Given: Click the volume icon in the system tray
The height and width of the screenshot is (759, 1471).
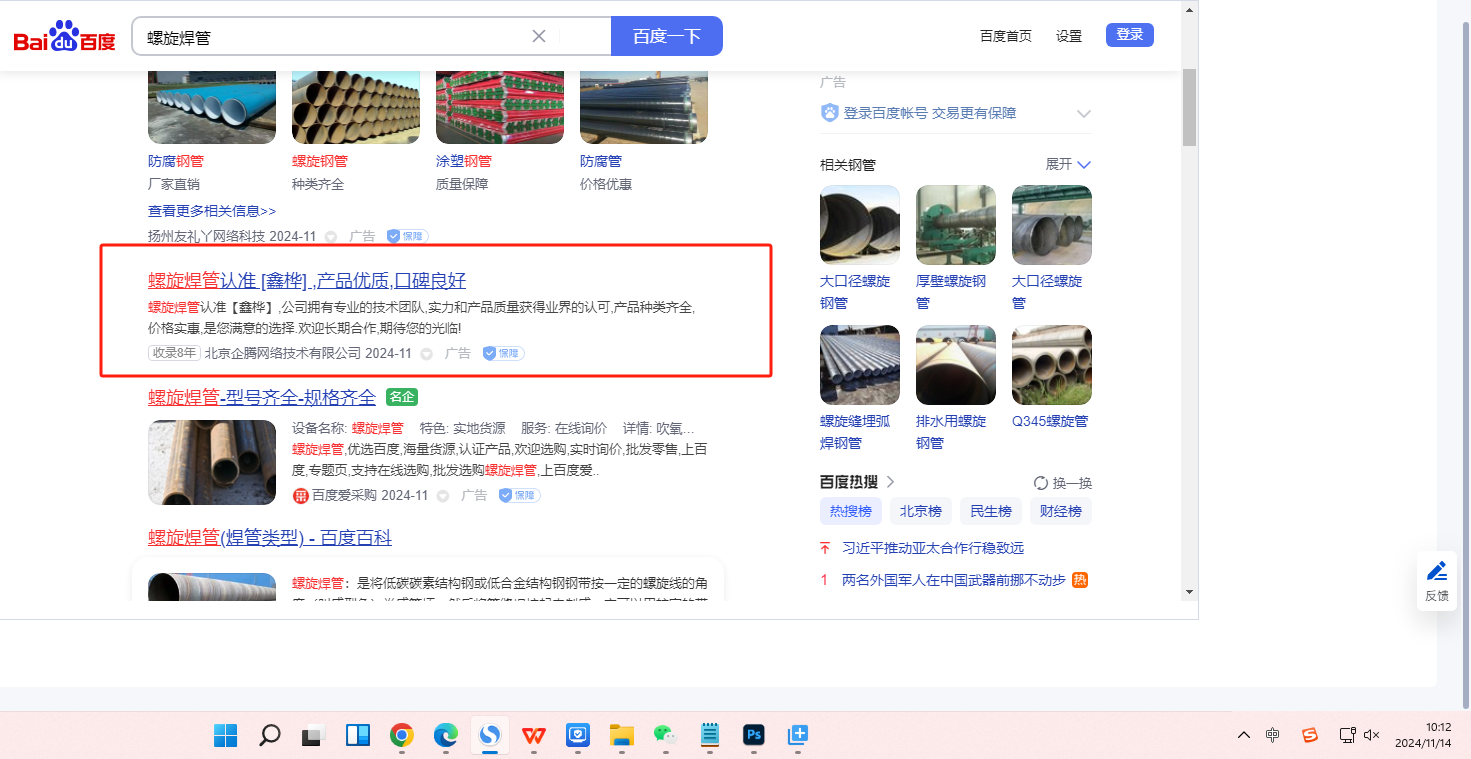Looking at the screenshot, I should (x=1372, y=735).
